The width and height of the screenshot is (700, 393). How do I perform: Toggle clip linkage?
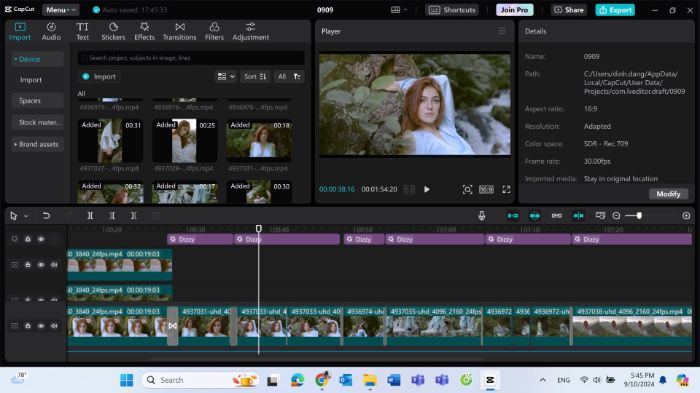(x=556, y=216)
